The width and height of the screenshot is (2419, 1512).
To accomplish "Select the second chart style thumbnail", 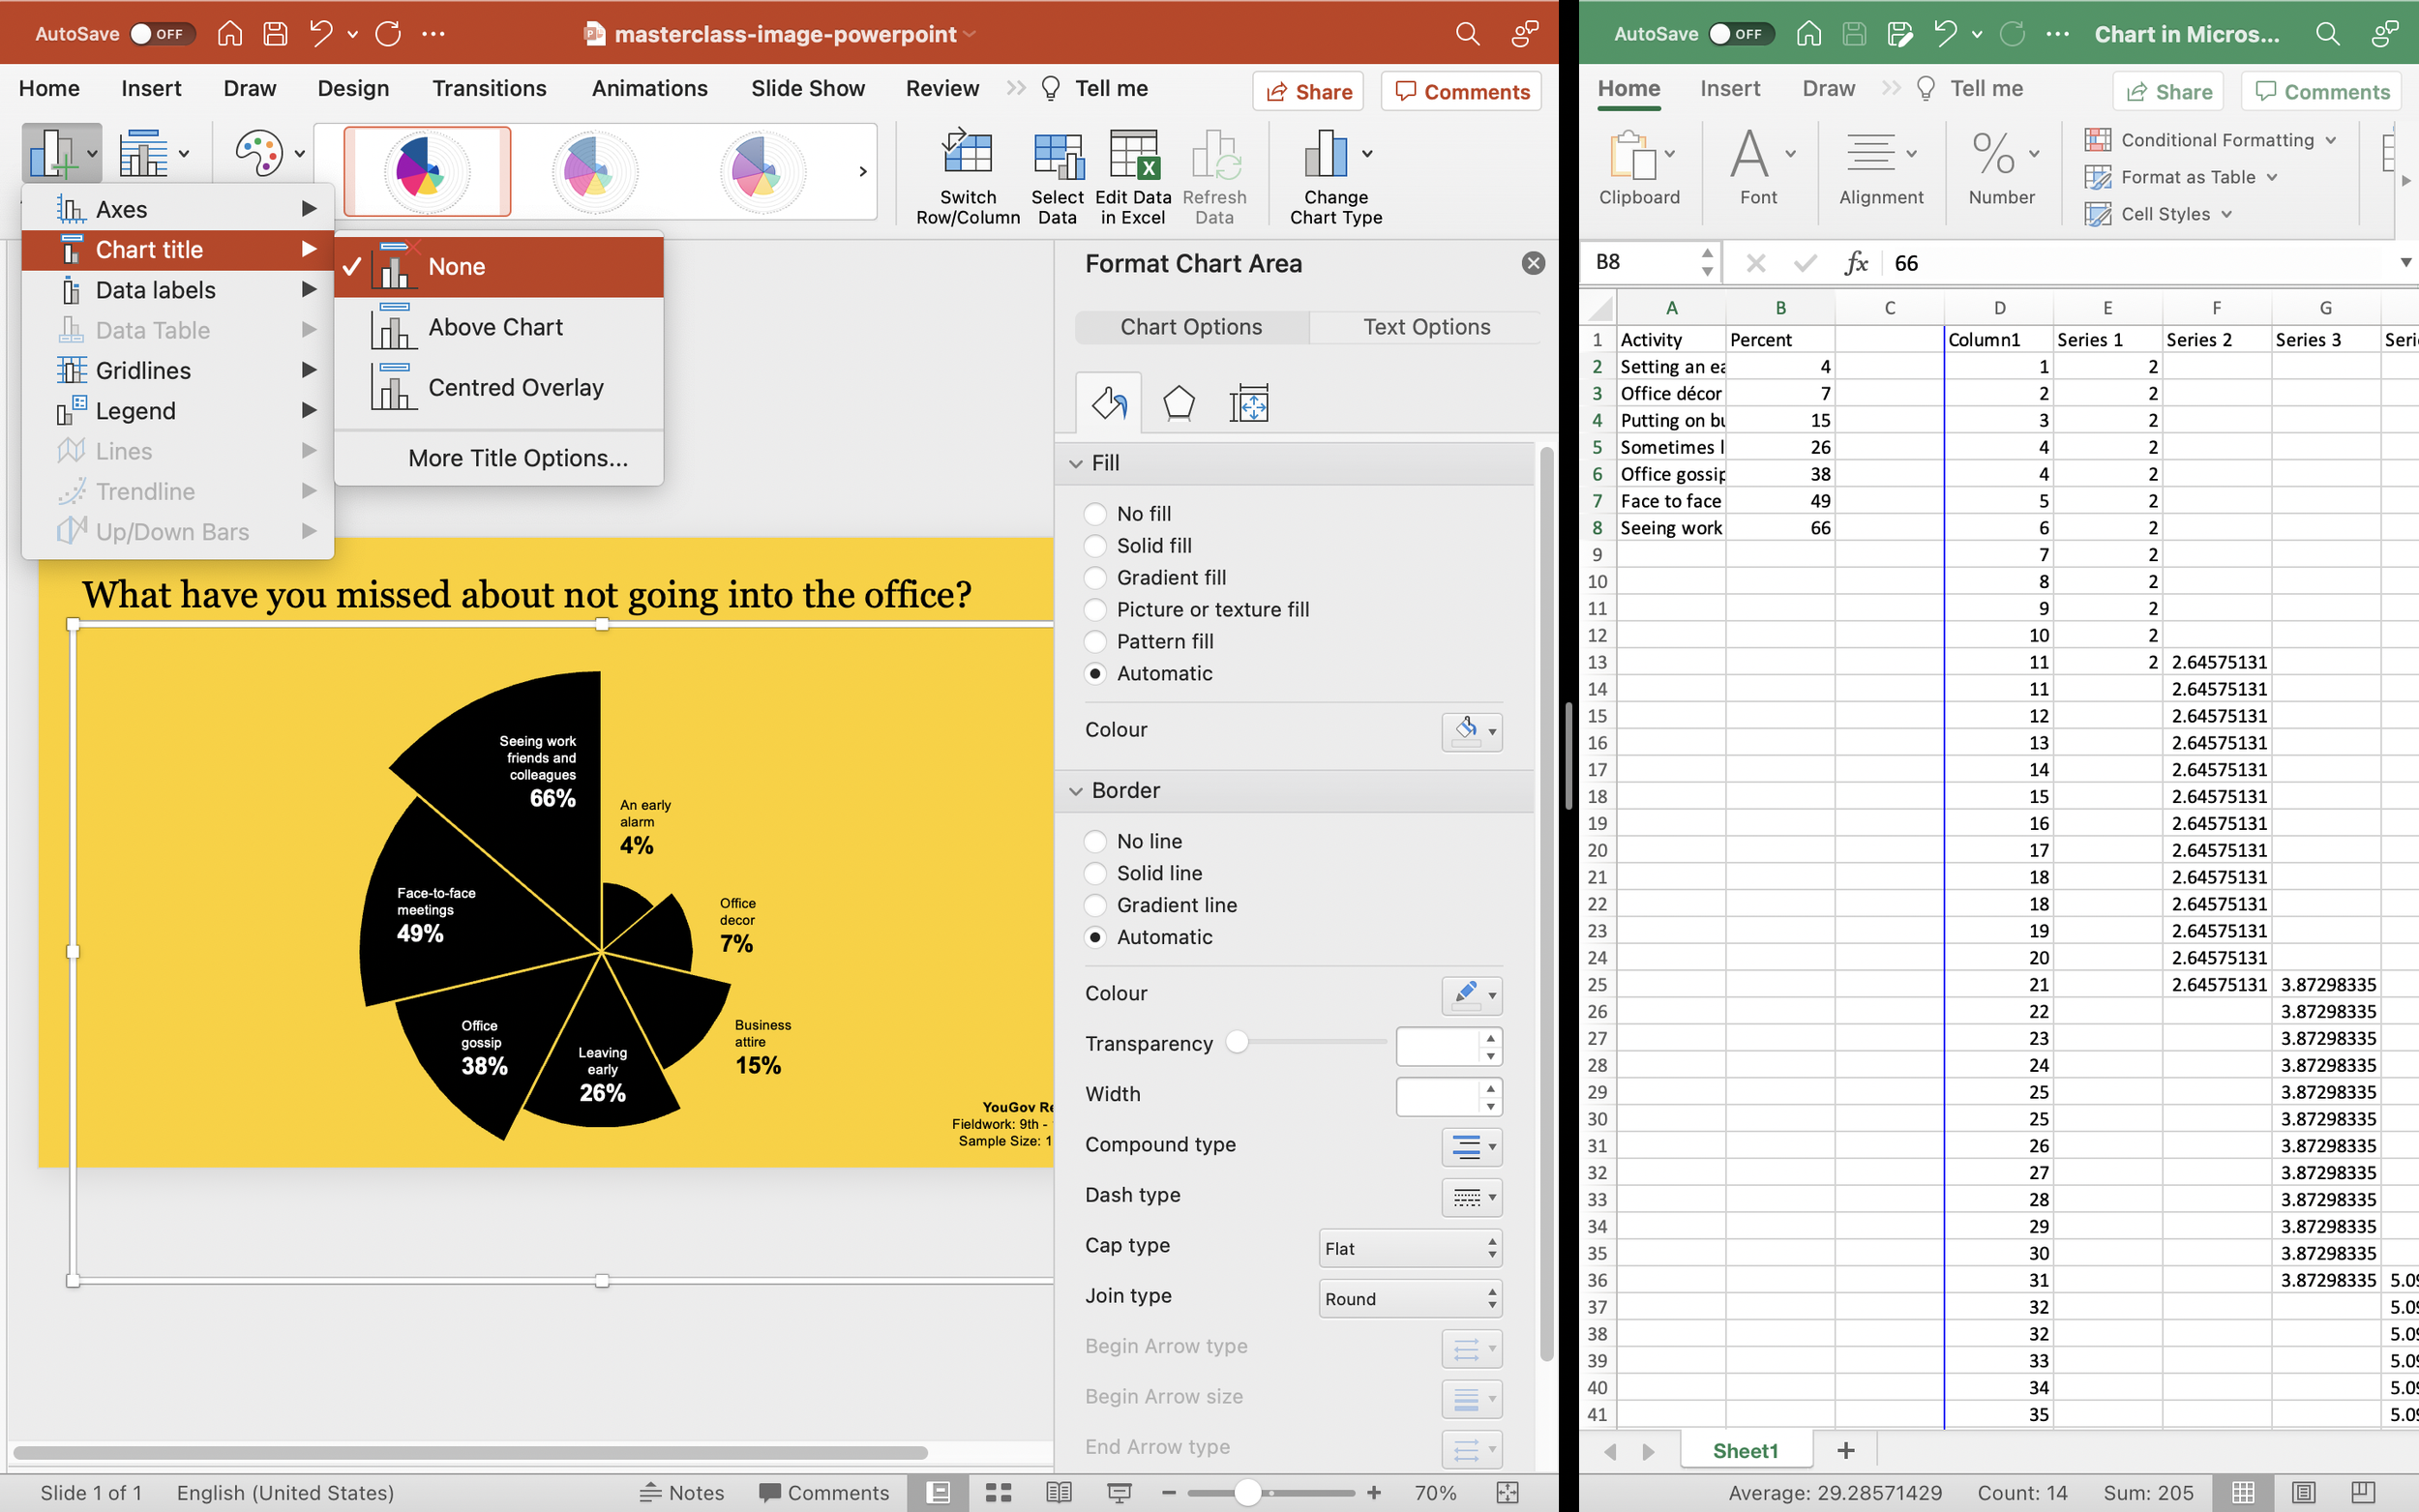I will coord(594,171).
